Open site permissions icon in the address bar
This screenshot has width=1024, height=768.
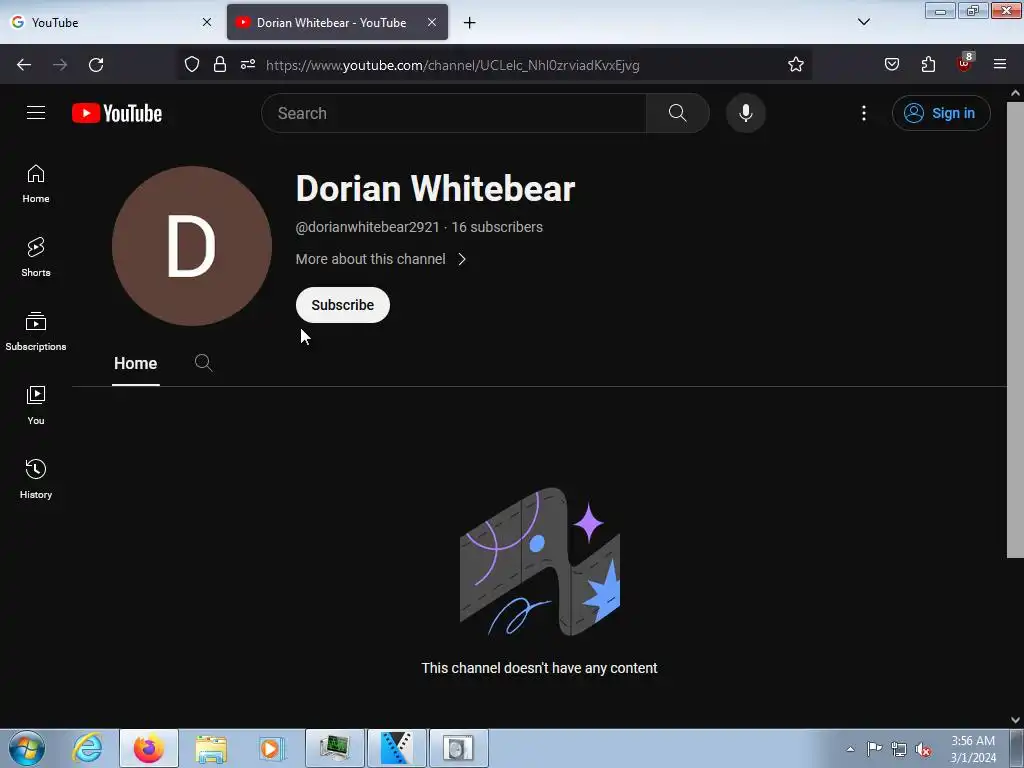pyautogui.click(x=248, y=65)
